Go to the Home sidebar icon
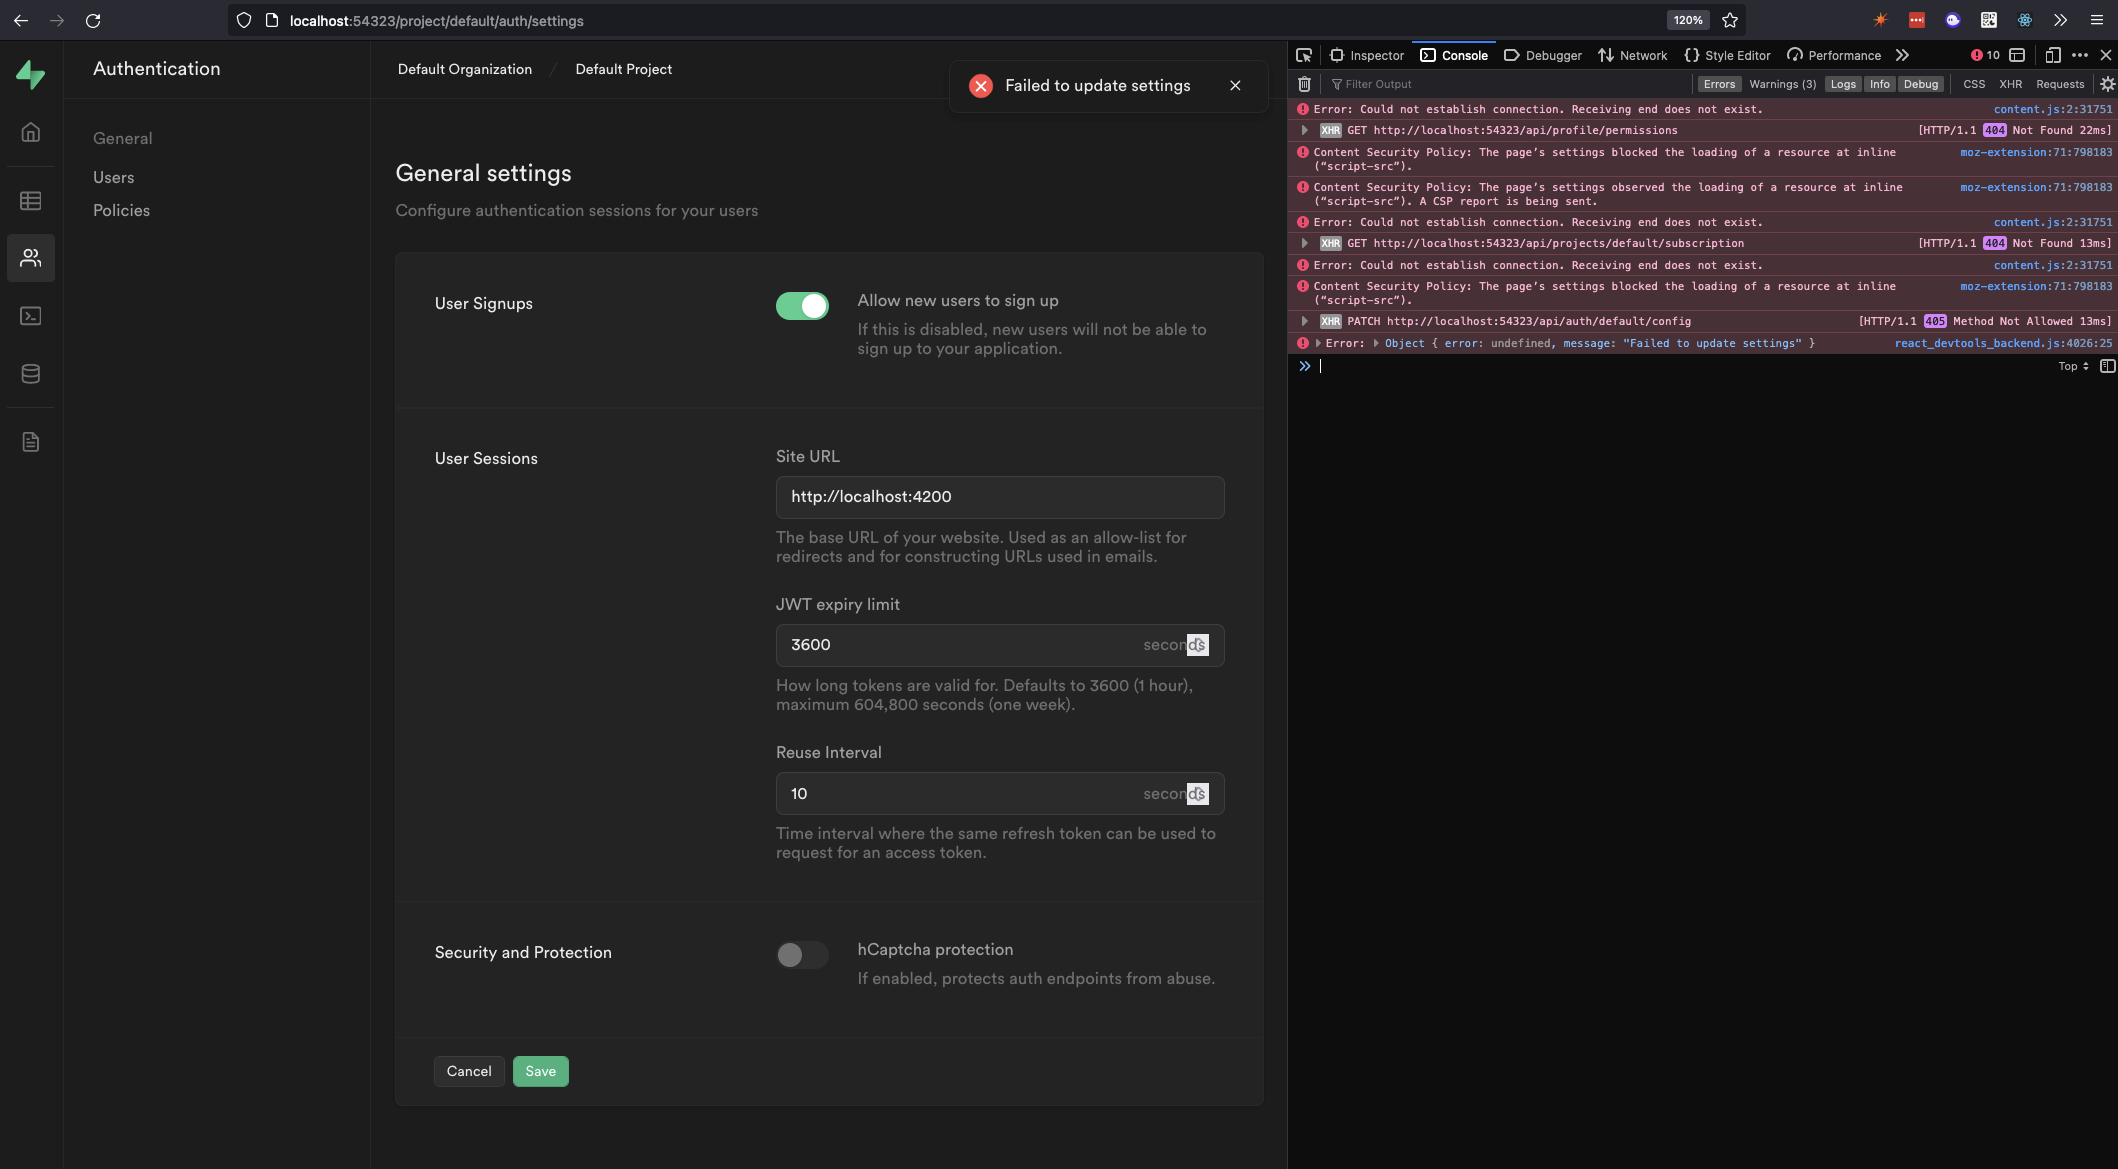The image size is (2118, 1169). pos(31,132)
